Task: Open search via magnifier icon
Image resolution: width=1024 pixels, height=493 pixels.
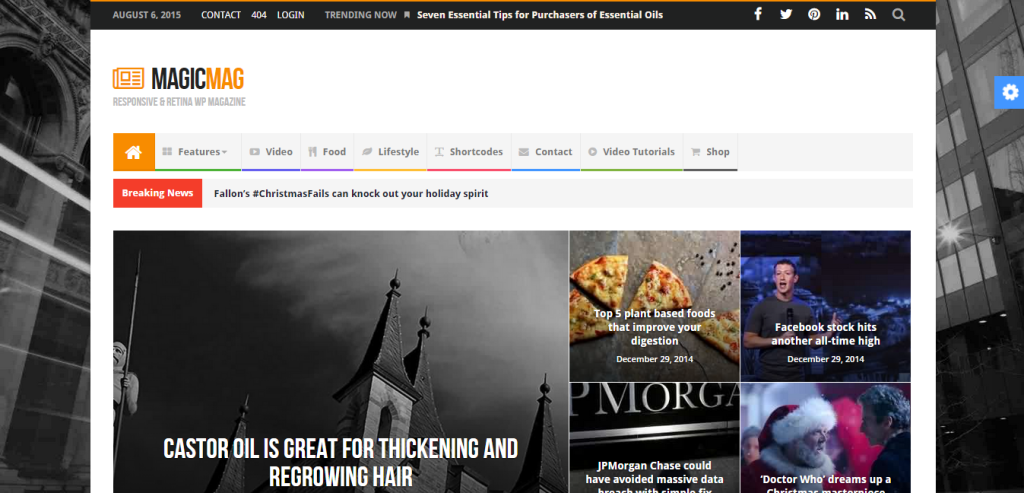Action: (x=898, y=15)
